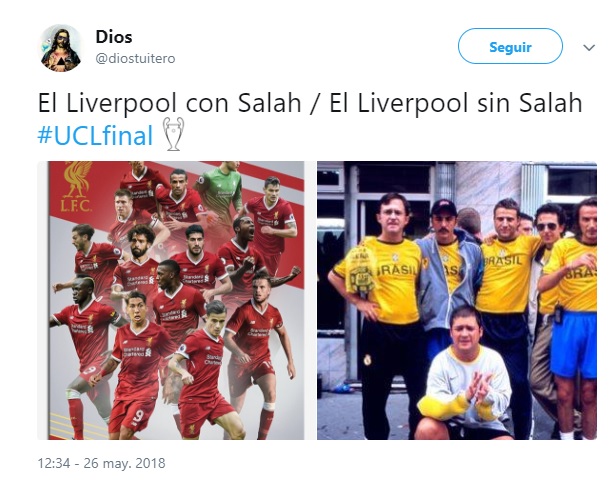The width and height of the screenshot is (613, 485).
Task: Open the Dios profile avatar picture
Action: (x=61, y=48)
